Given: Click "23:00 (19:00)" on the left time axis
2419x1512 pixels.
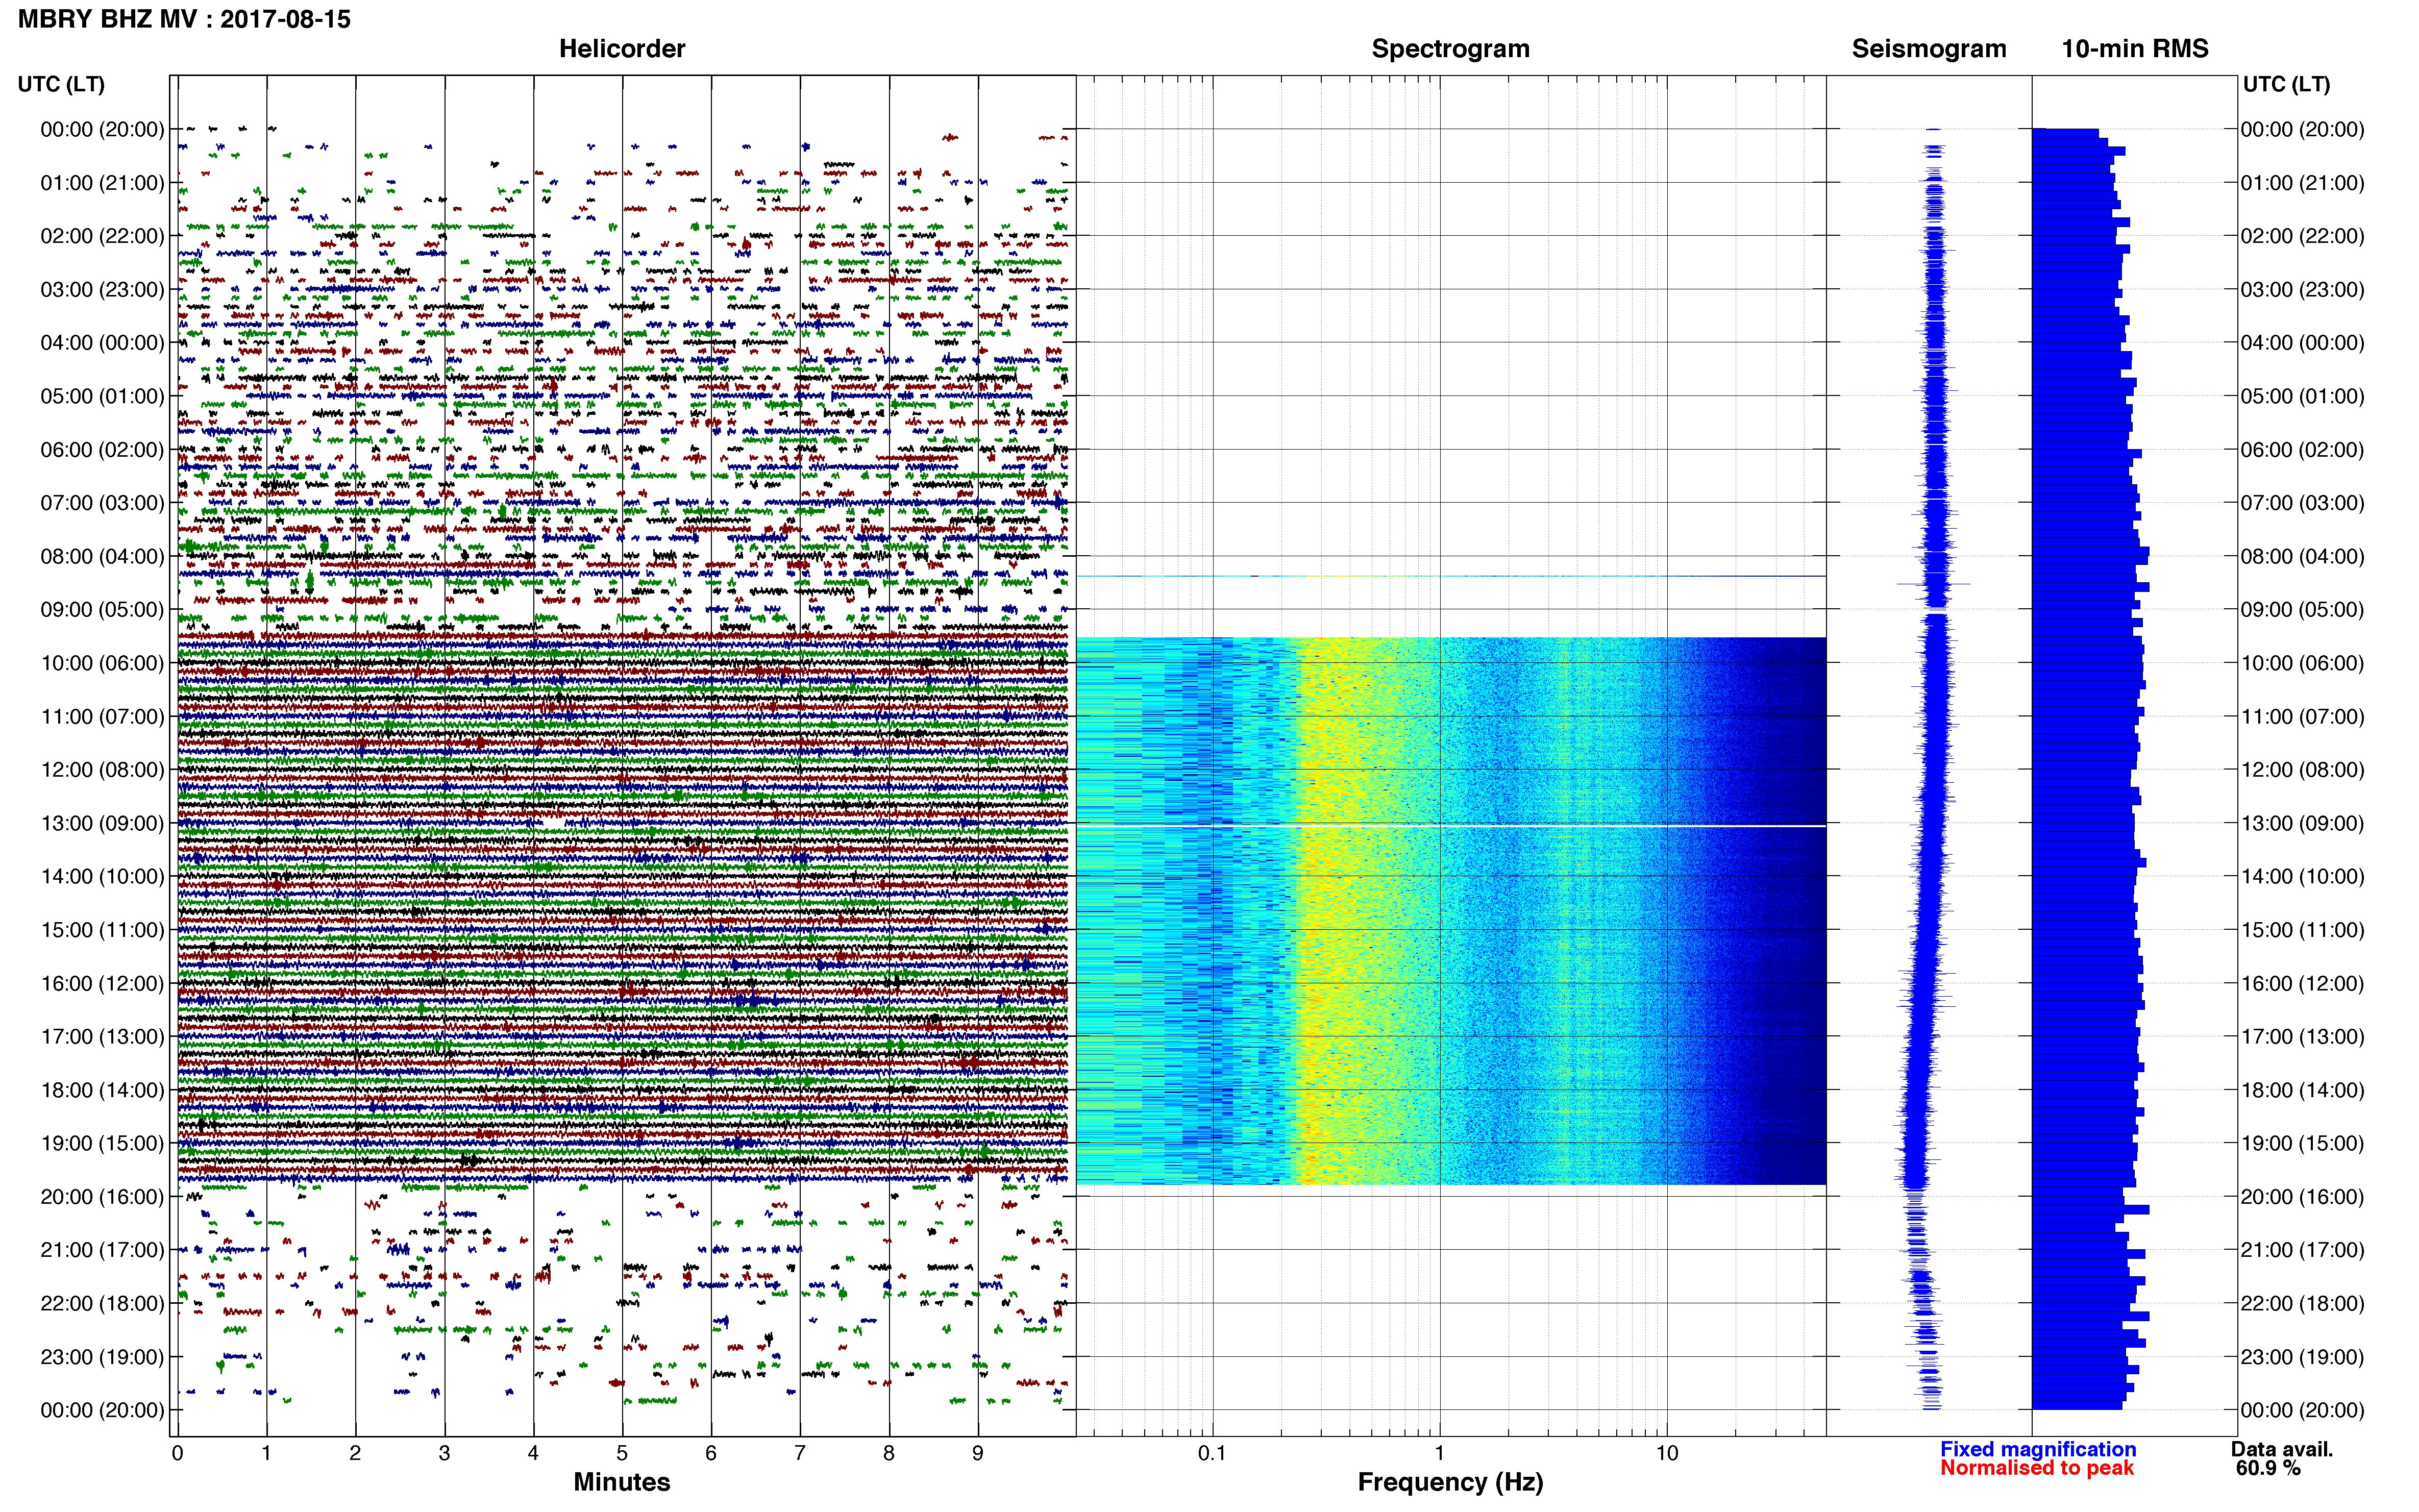Looking at the screenshot, I should click(x=102, y=1357).
